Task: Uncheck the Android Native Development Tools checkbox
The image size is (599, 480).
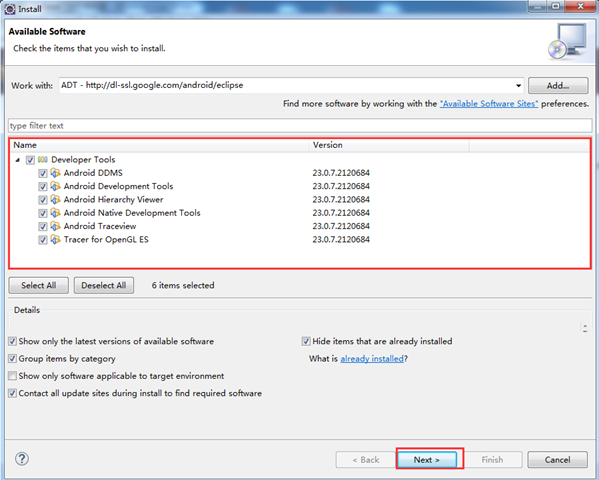Action: (43, 213)
